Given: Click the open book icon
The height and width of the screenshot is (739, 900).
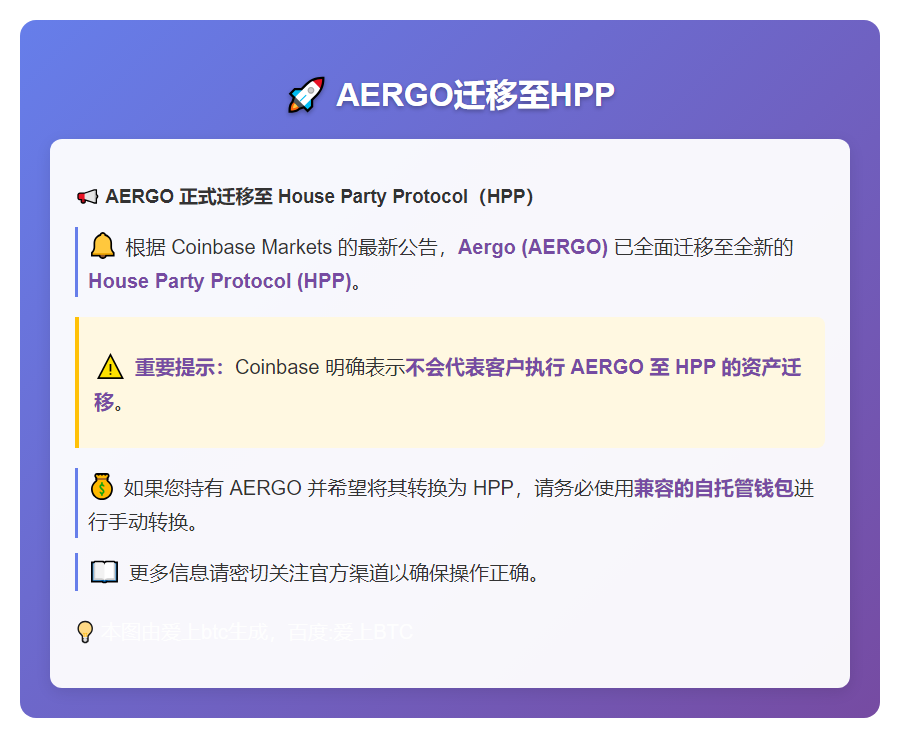Looking at the screenshot, I should click(x=103, y=572).
